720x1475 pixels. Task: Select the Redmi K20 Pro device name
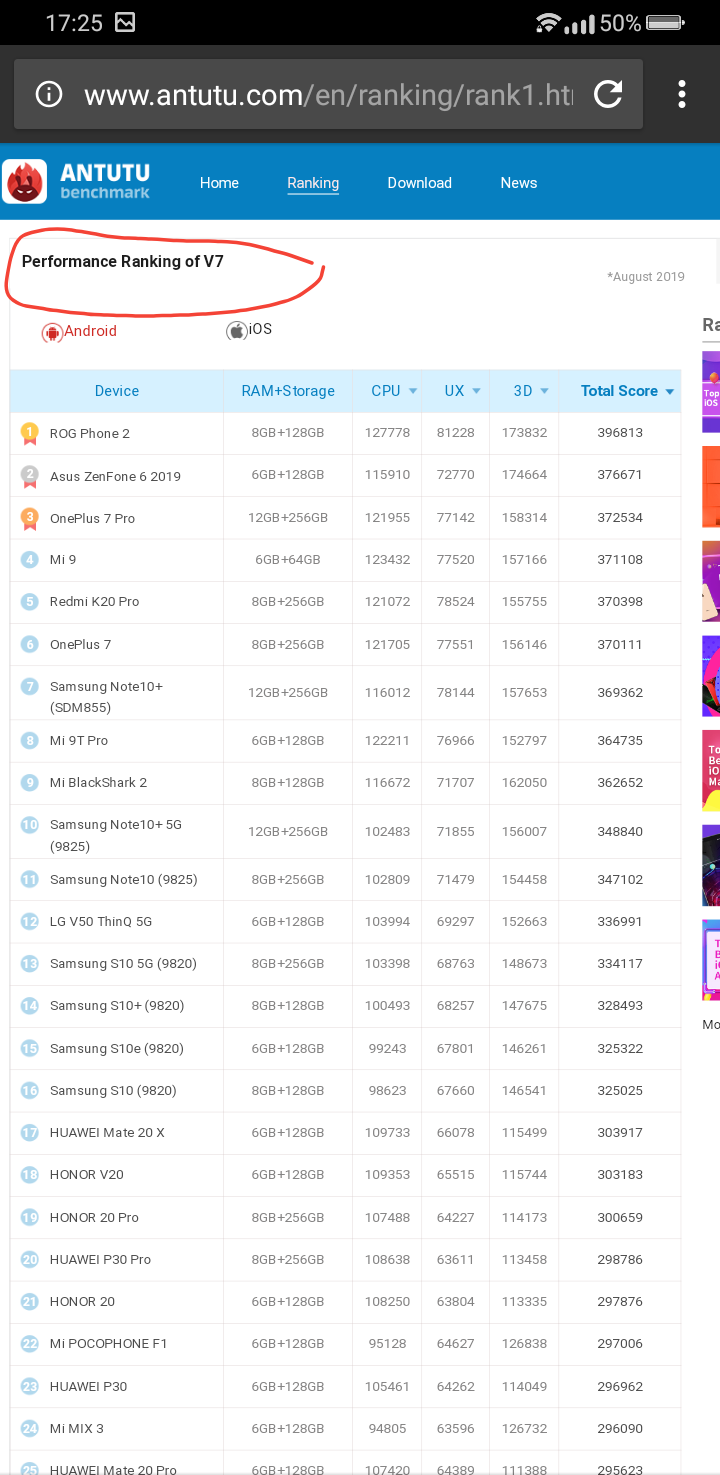tap(94, 602)
